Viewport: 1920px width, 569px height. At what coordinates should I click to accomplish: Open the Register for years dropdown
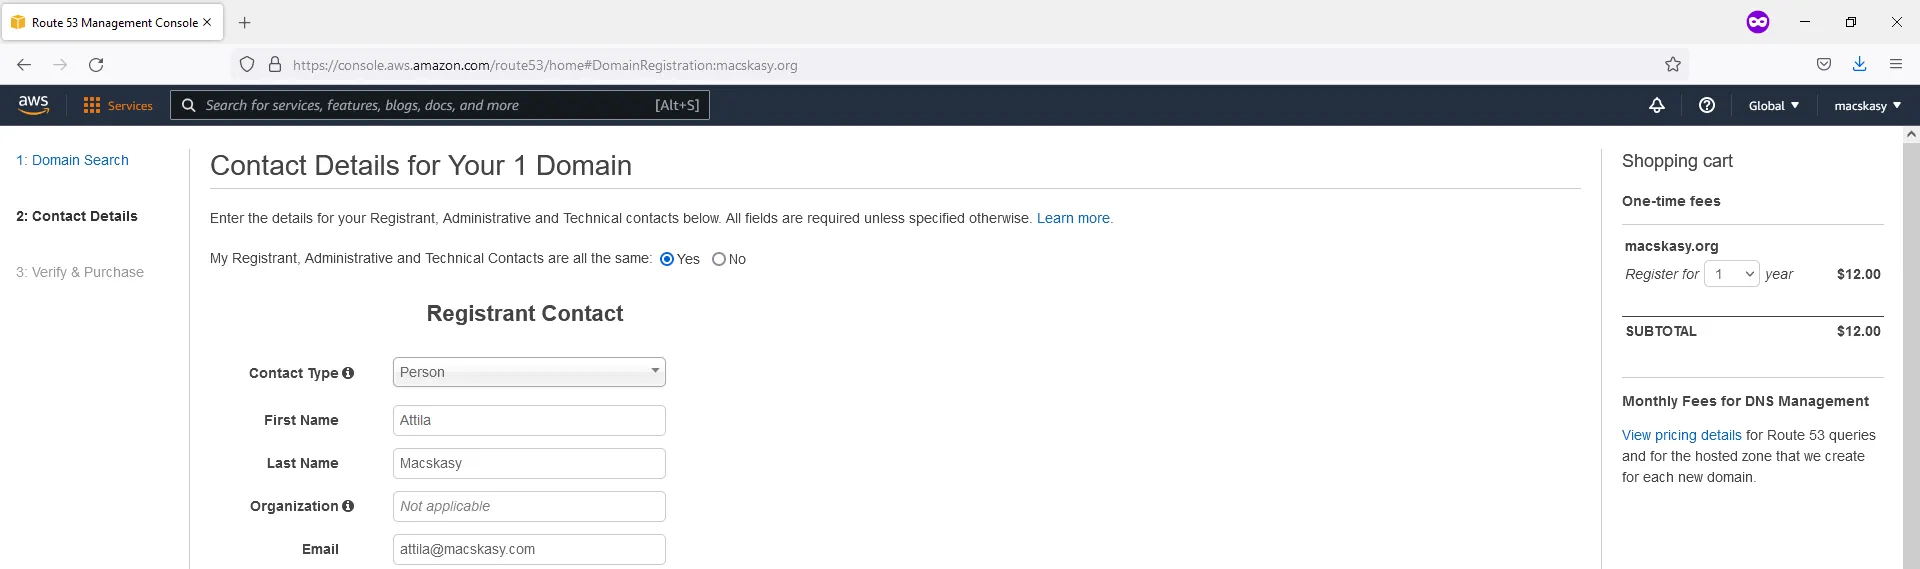click(x=1731, y=274)
